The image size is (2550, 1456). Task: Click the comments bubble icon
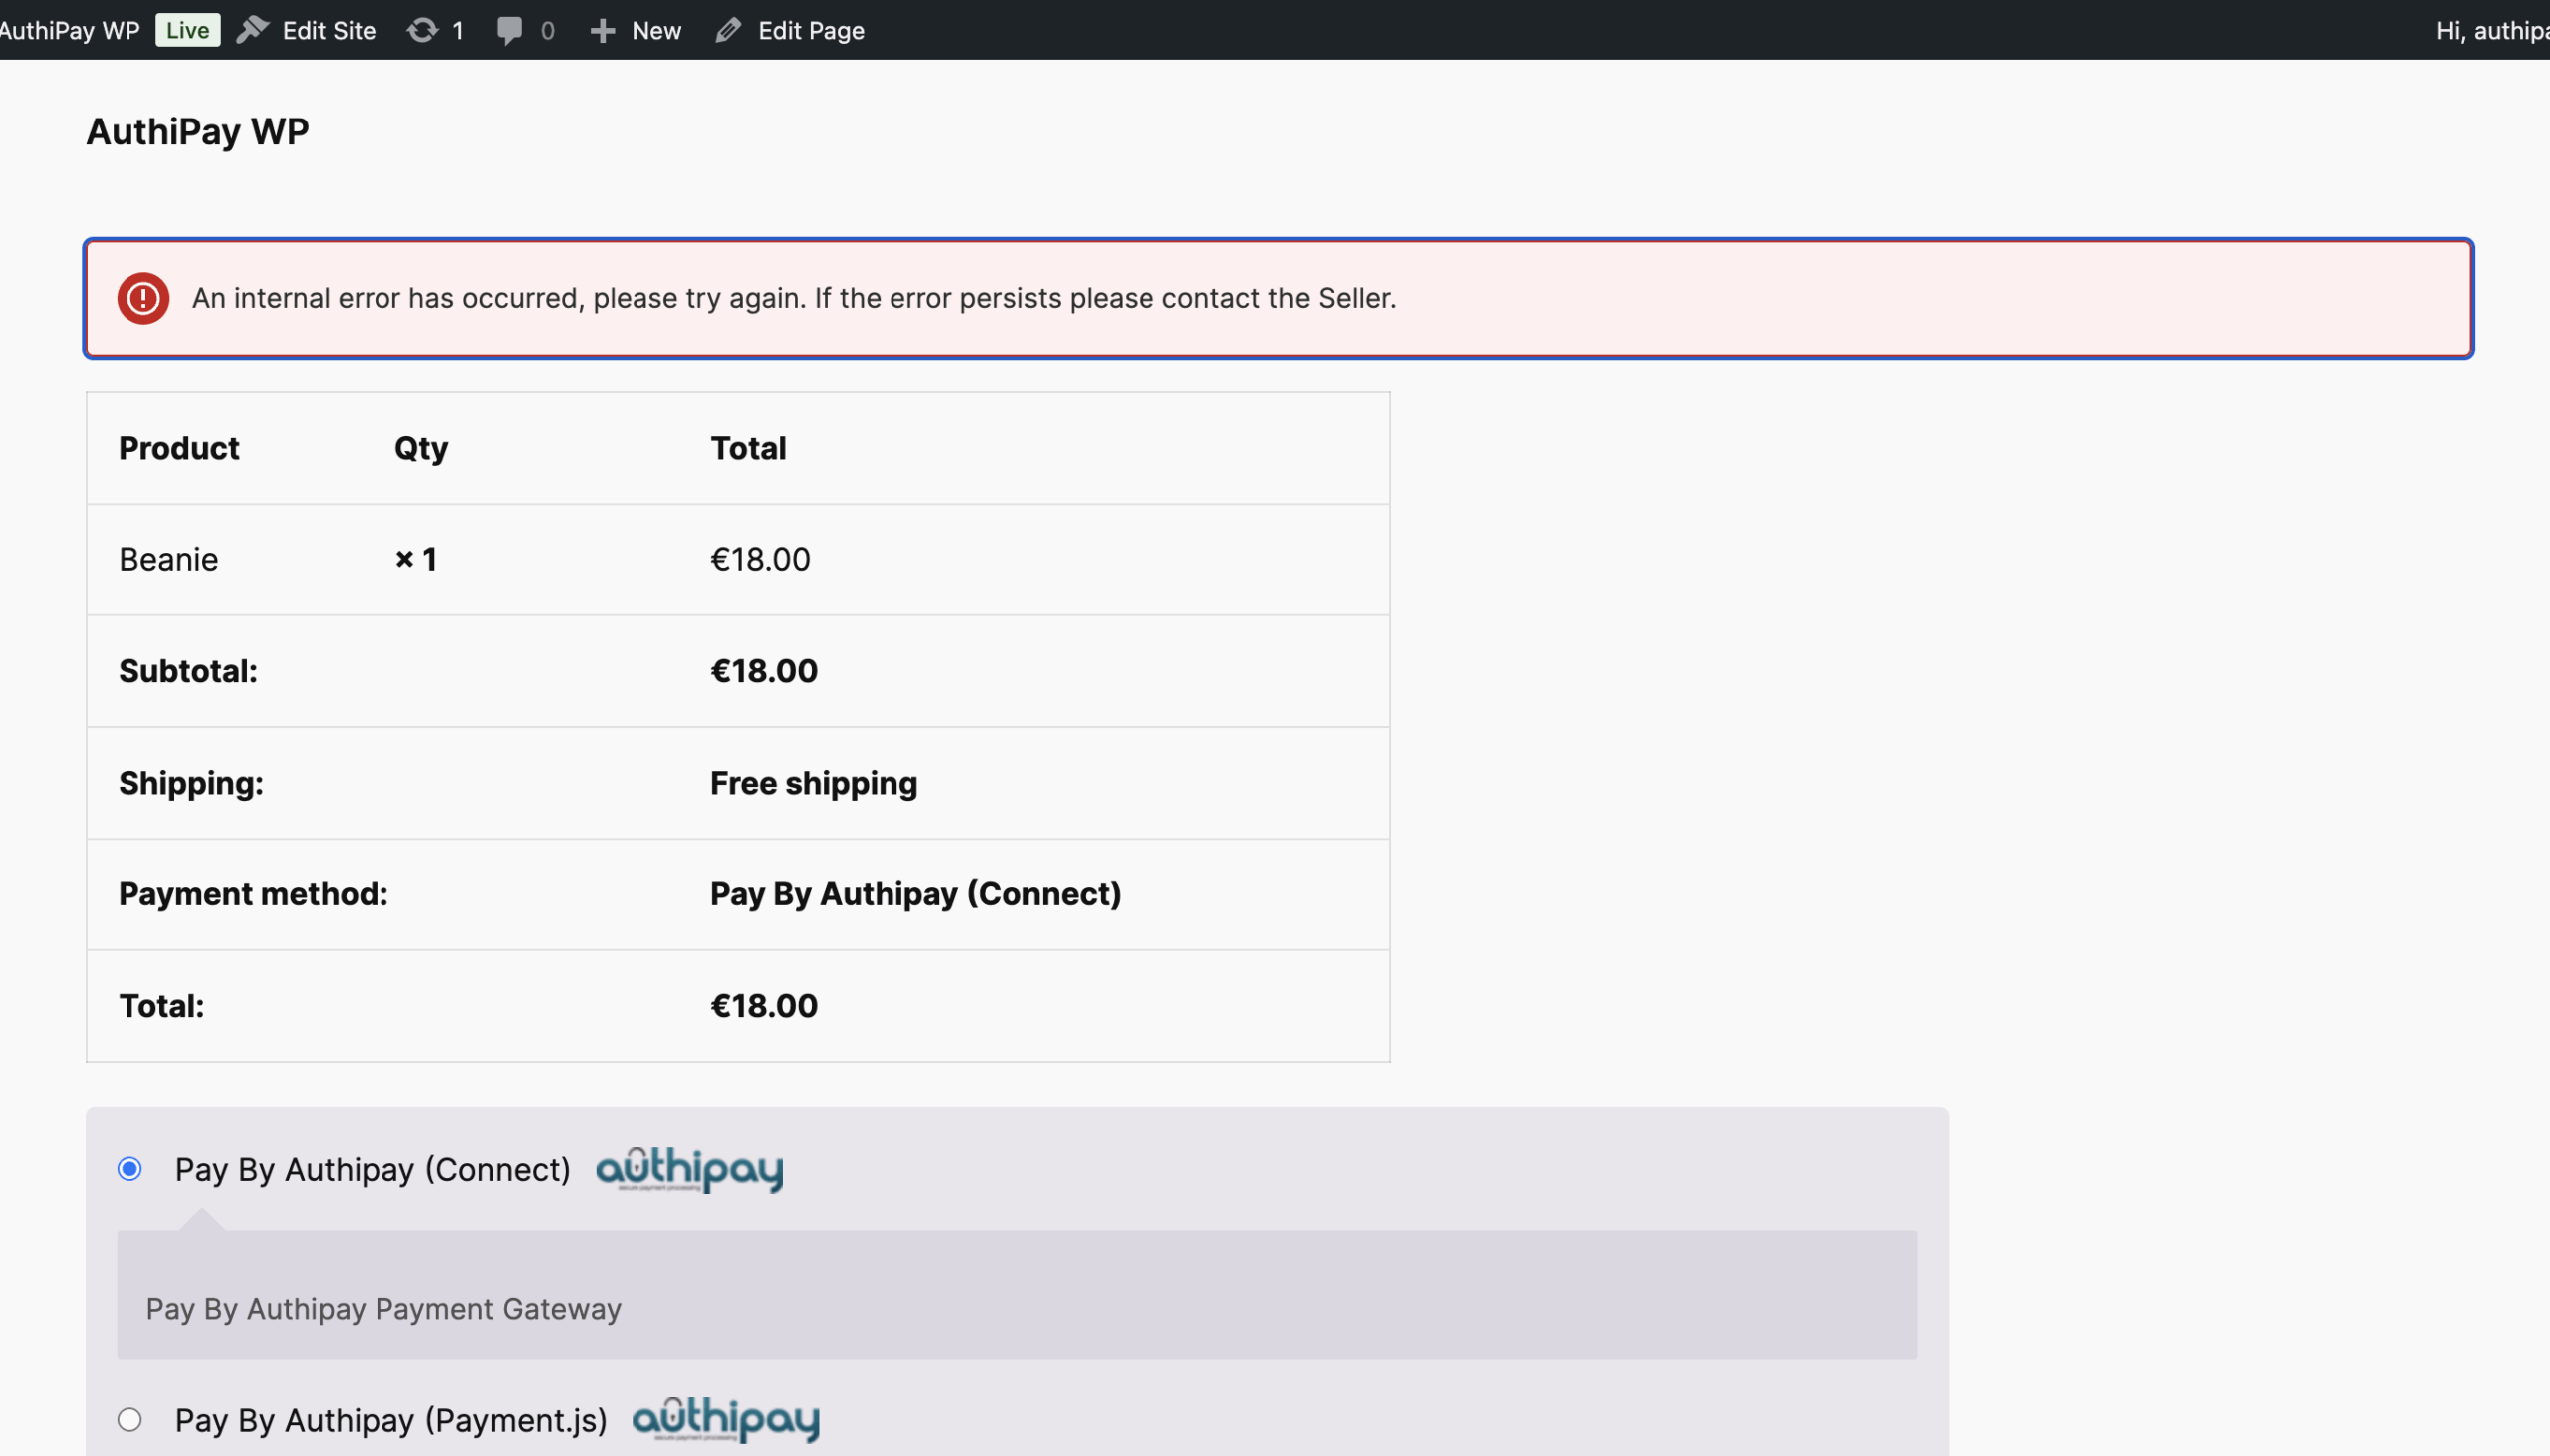[510, 31]
